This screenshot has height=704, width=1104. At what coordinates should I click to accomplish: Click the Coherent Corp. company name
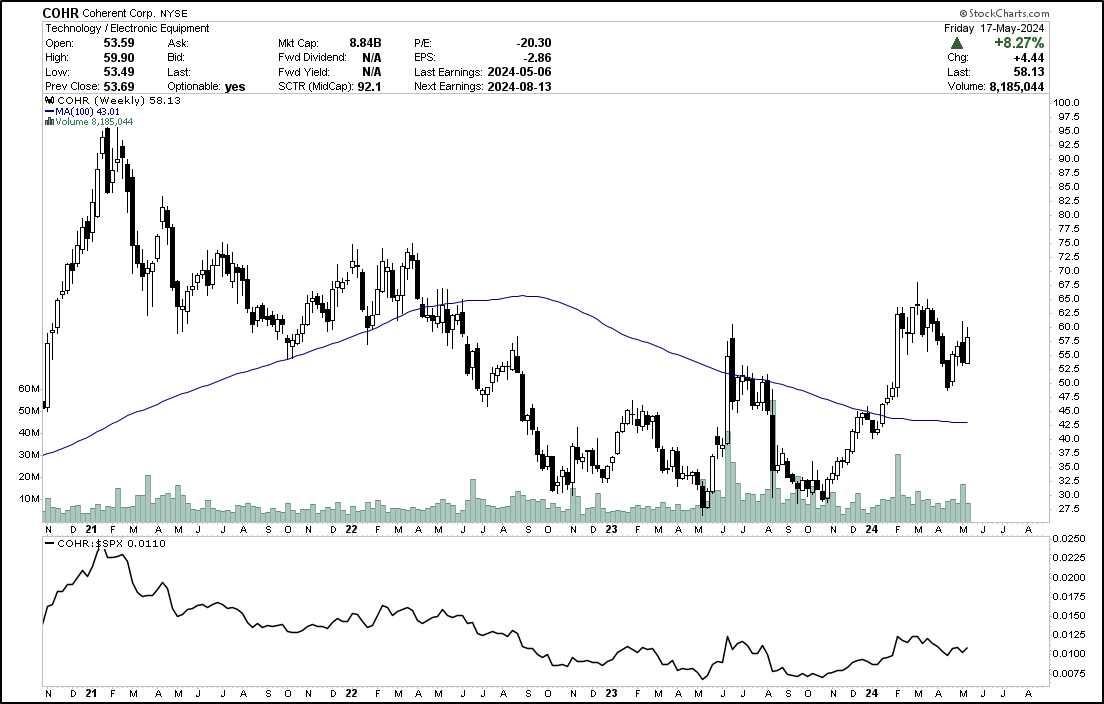[x=117, y=13]
